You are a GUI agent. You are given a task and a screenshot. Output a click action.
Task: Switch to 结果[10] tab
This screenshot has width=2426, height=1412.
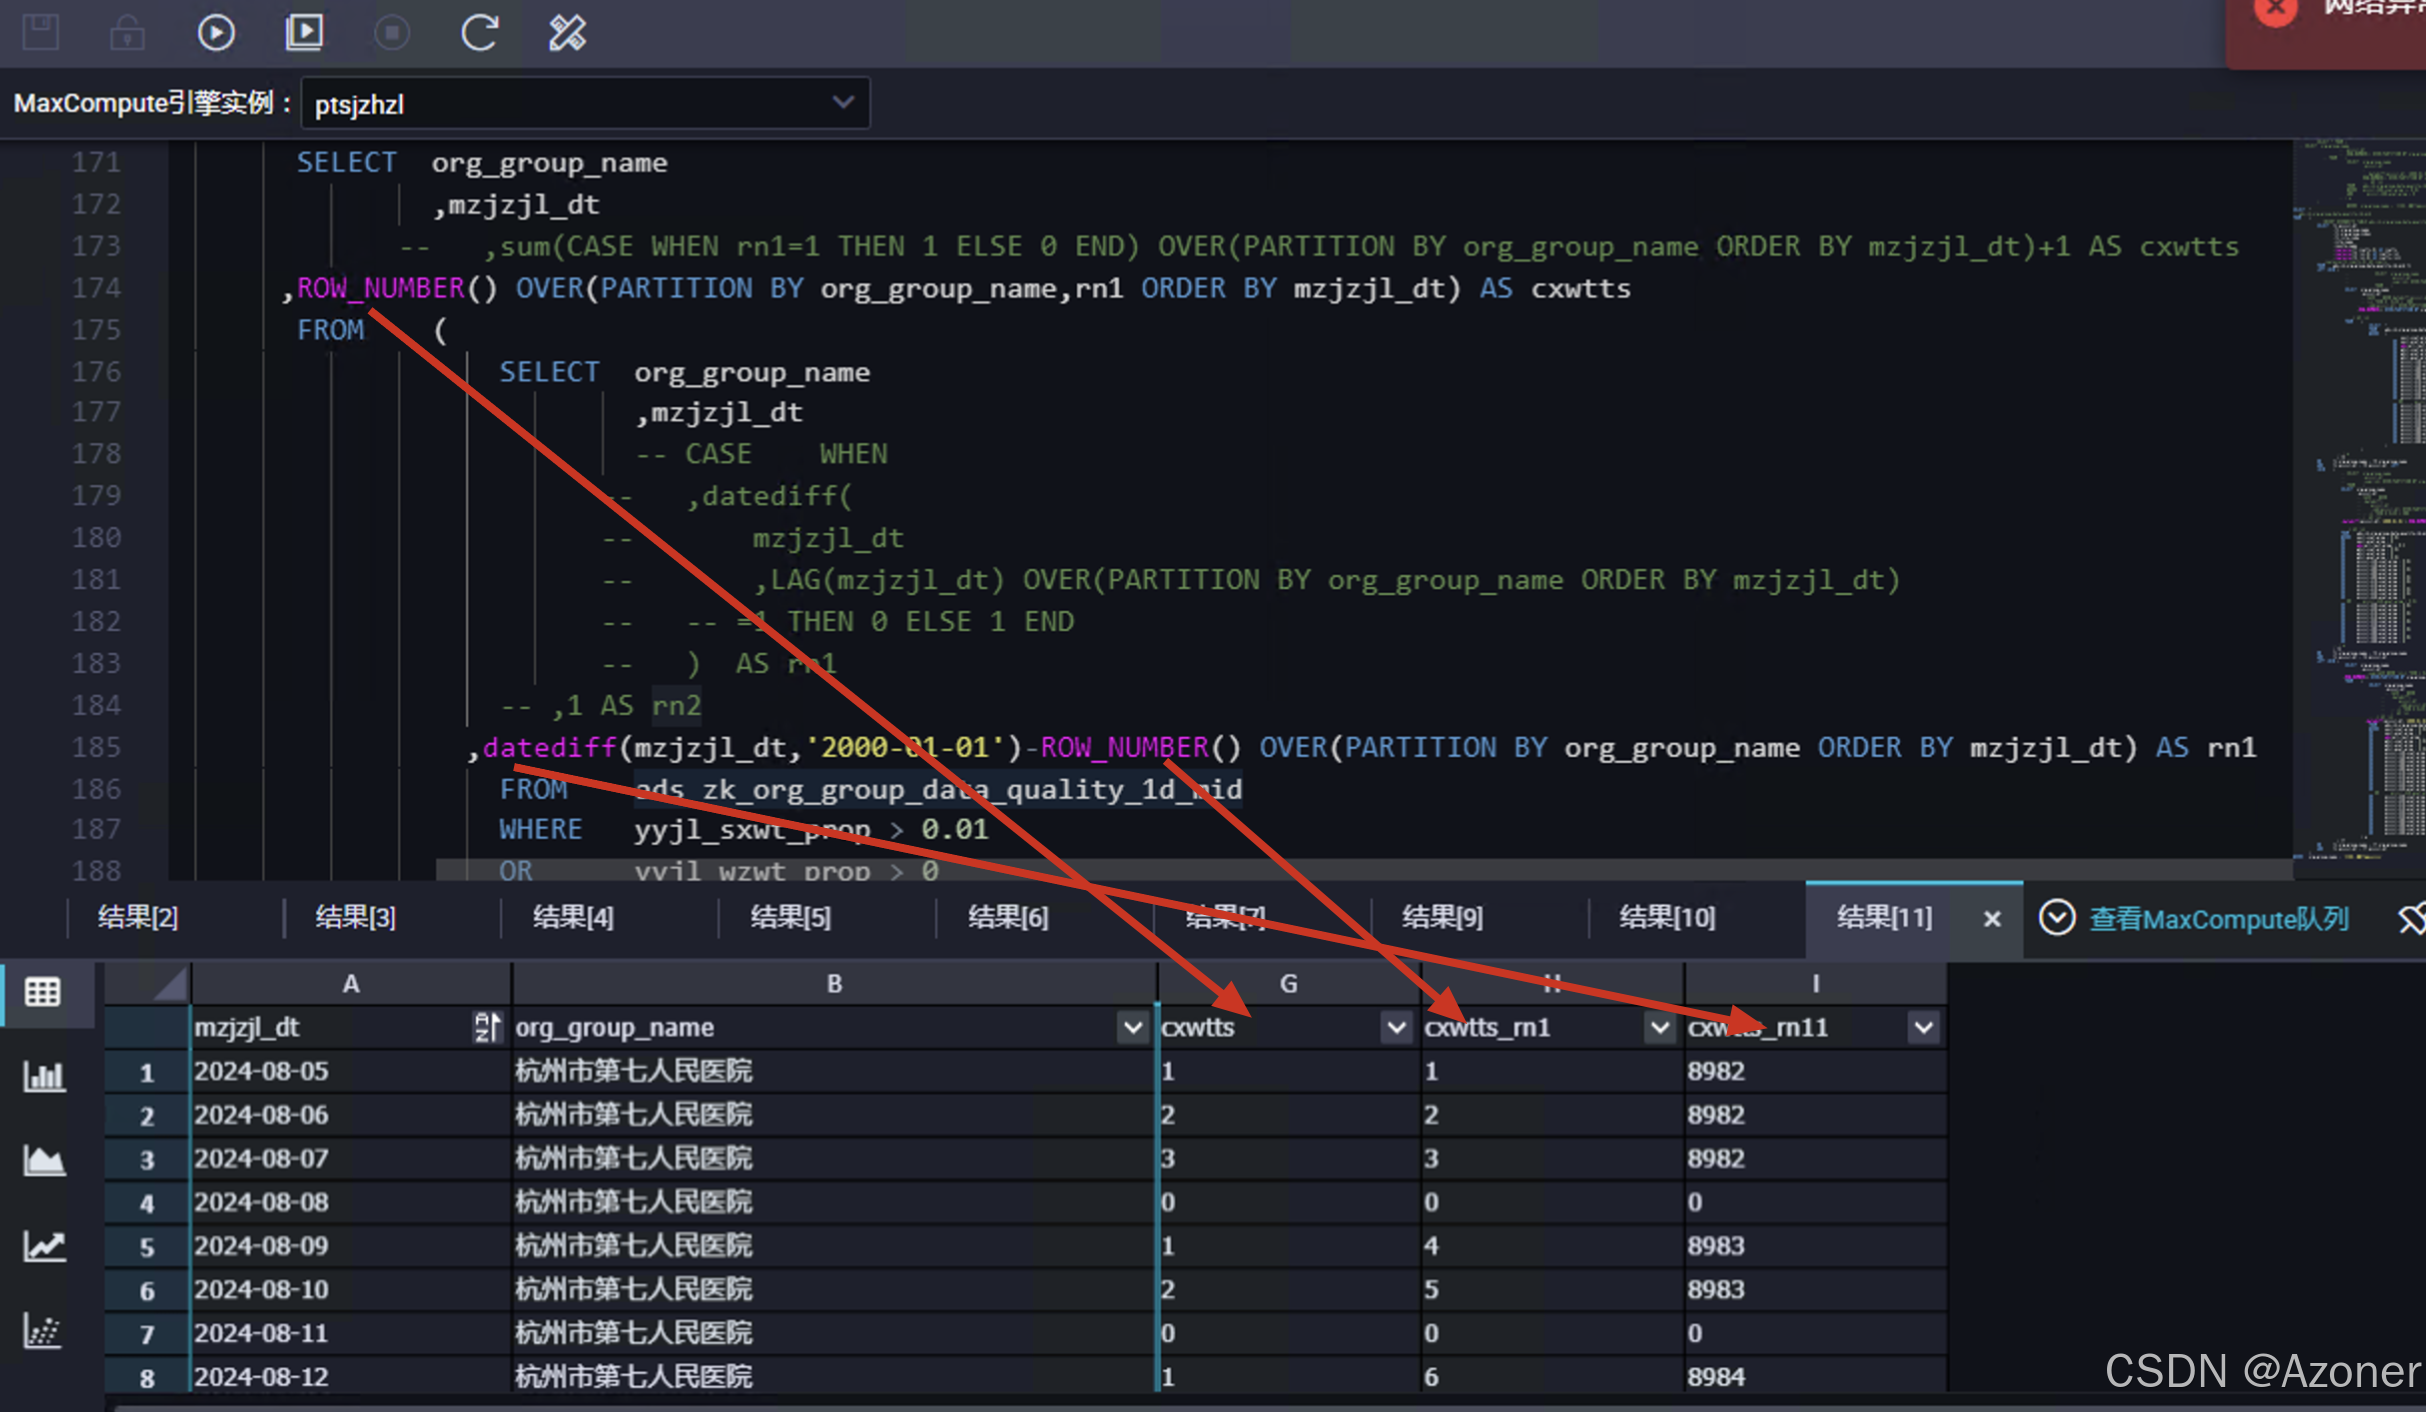tap(1667, 917)
